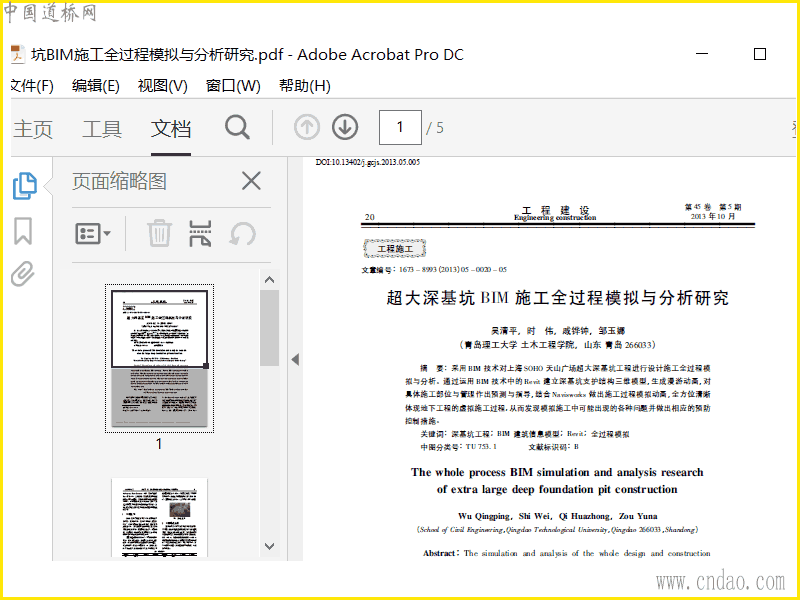
Task: Open the 视图(V) menu
Action: click(163, 86)
